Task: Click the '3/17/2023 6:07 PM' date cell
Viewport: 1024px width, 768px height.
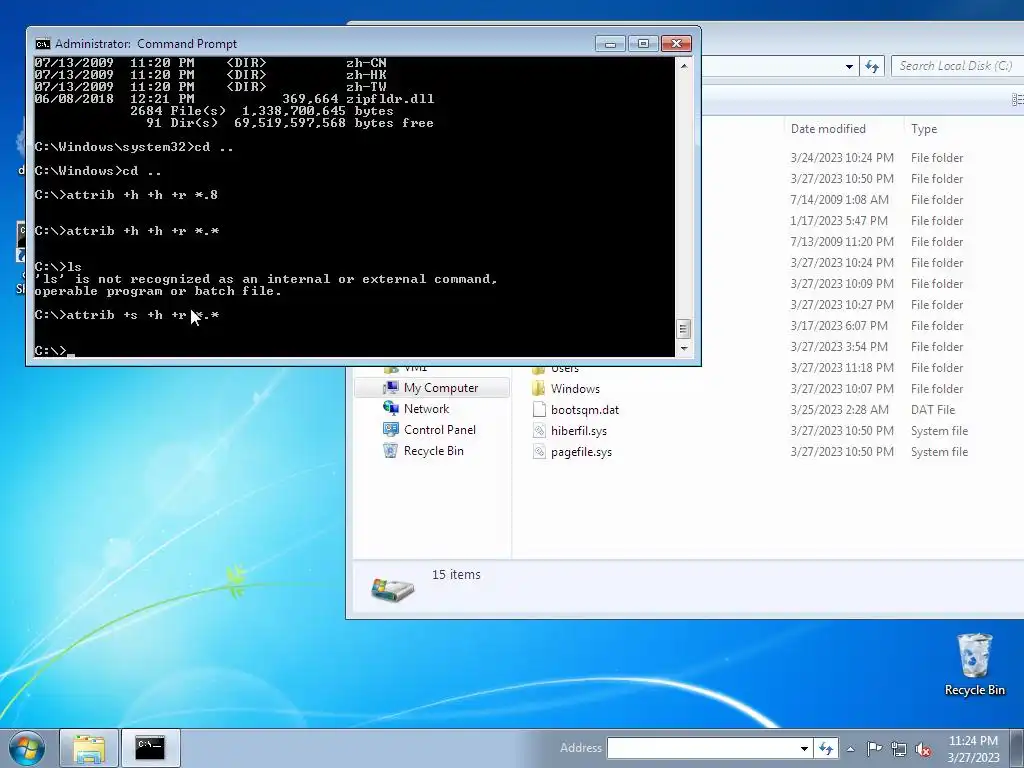Action: (x=839, y=326)
